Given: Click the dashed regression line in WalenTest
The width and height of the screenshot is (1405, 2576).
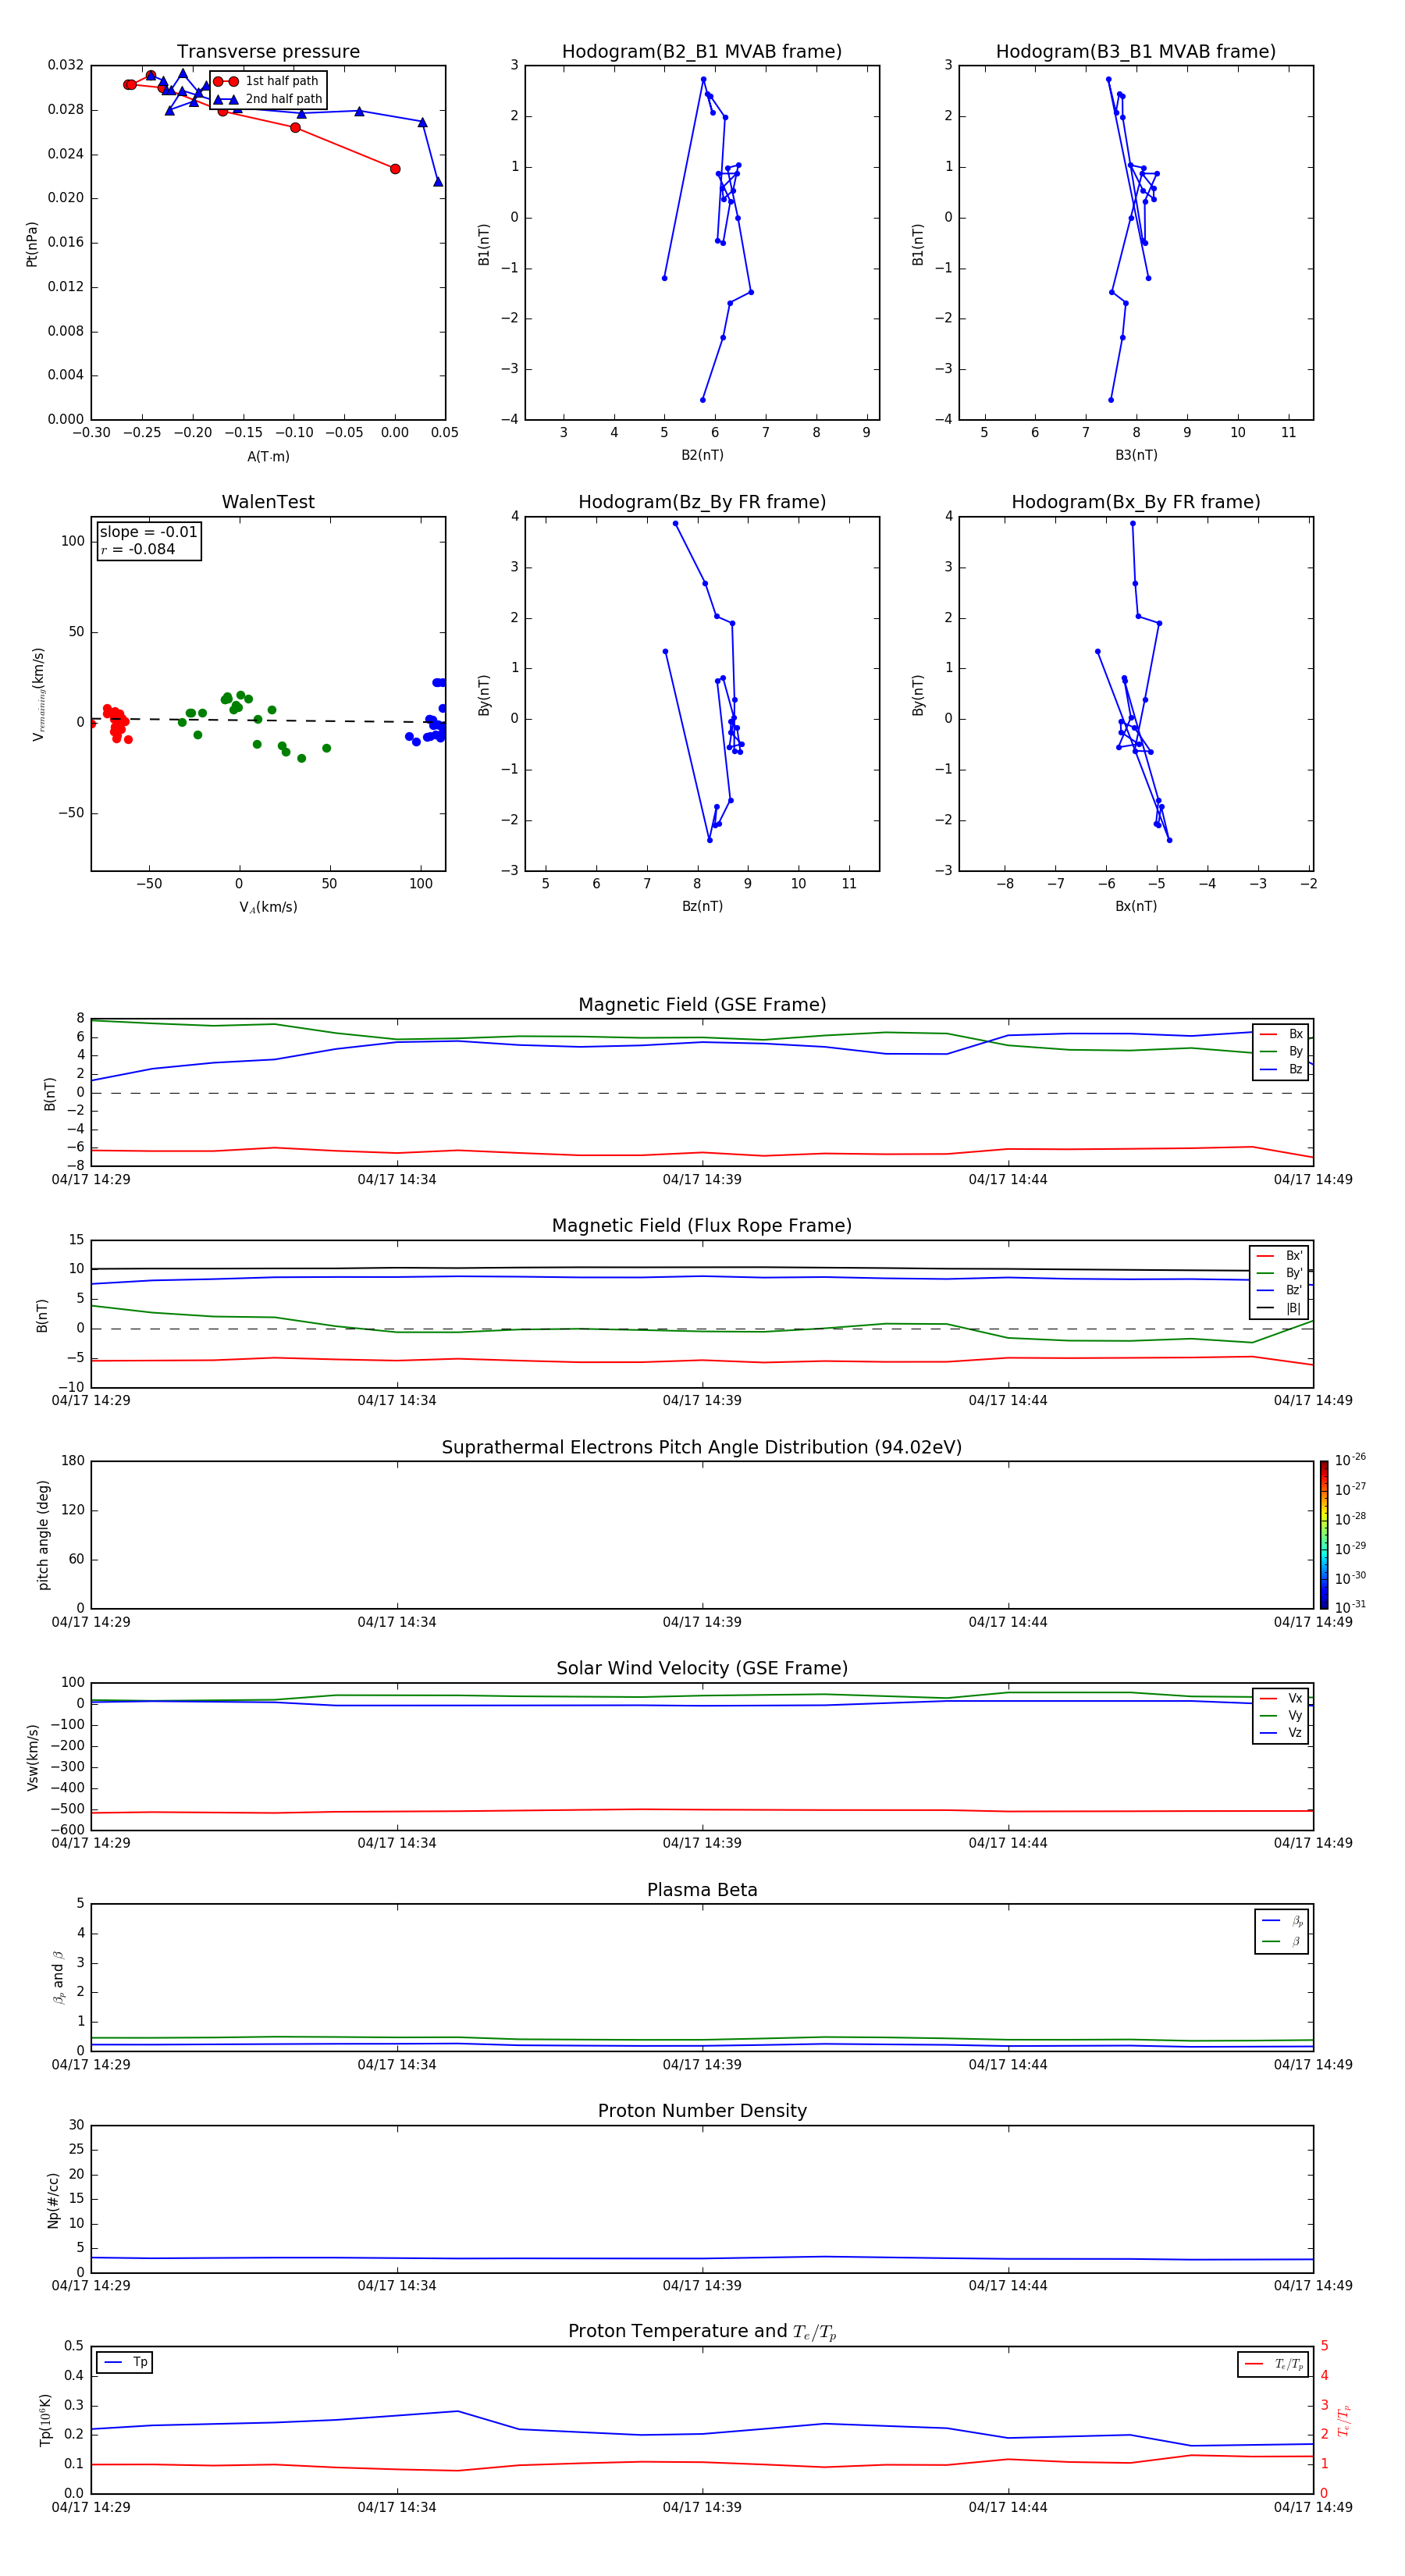Looking at the screenshot, I should [268, 720].
